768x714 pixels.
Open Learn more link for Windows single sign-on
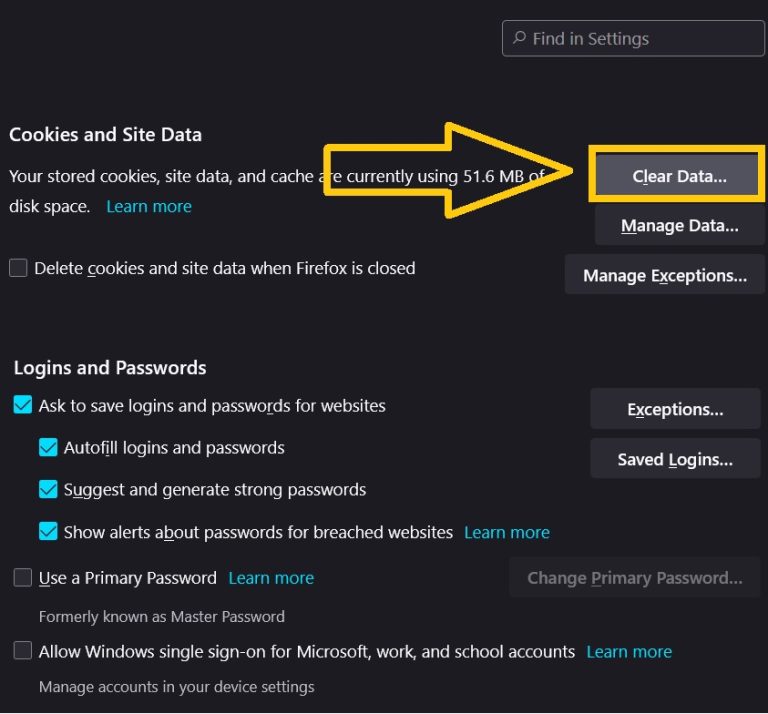pos(629,651)
